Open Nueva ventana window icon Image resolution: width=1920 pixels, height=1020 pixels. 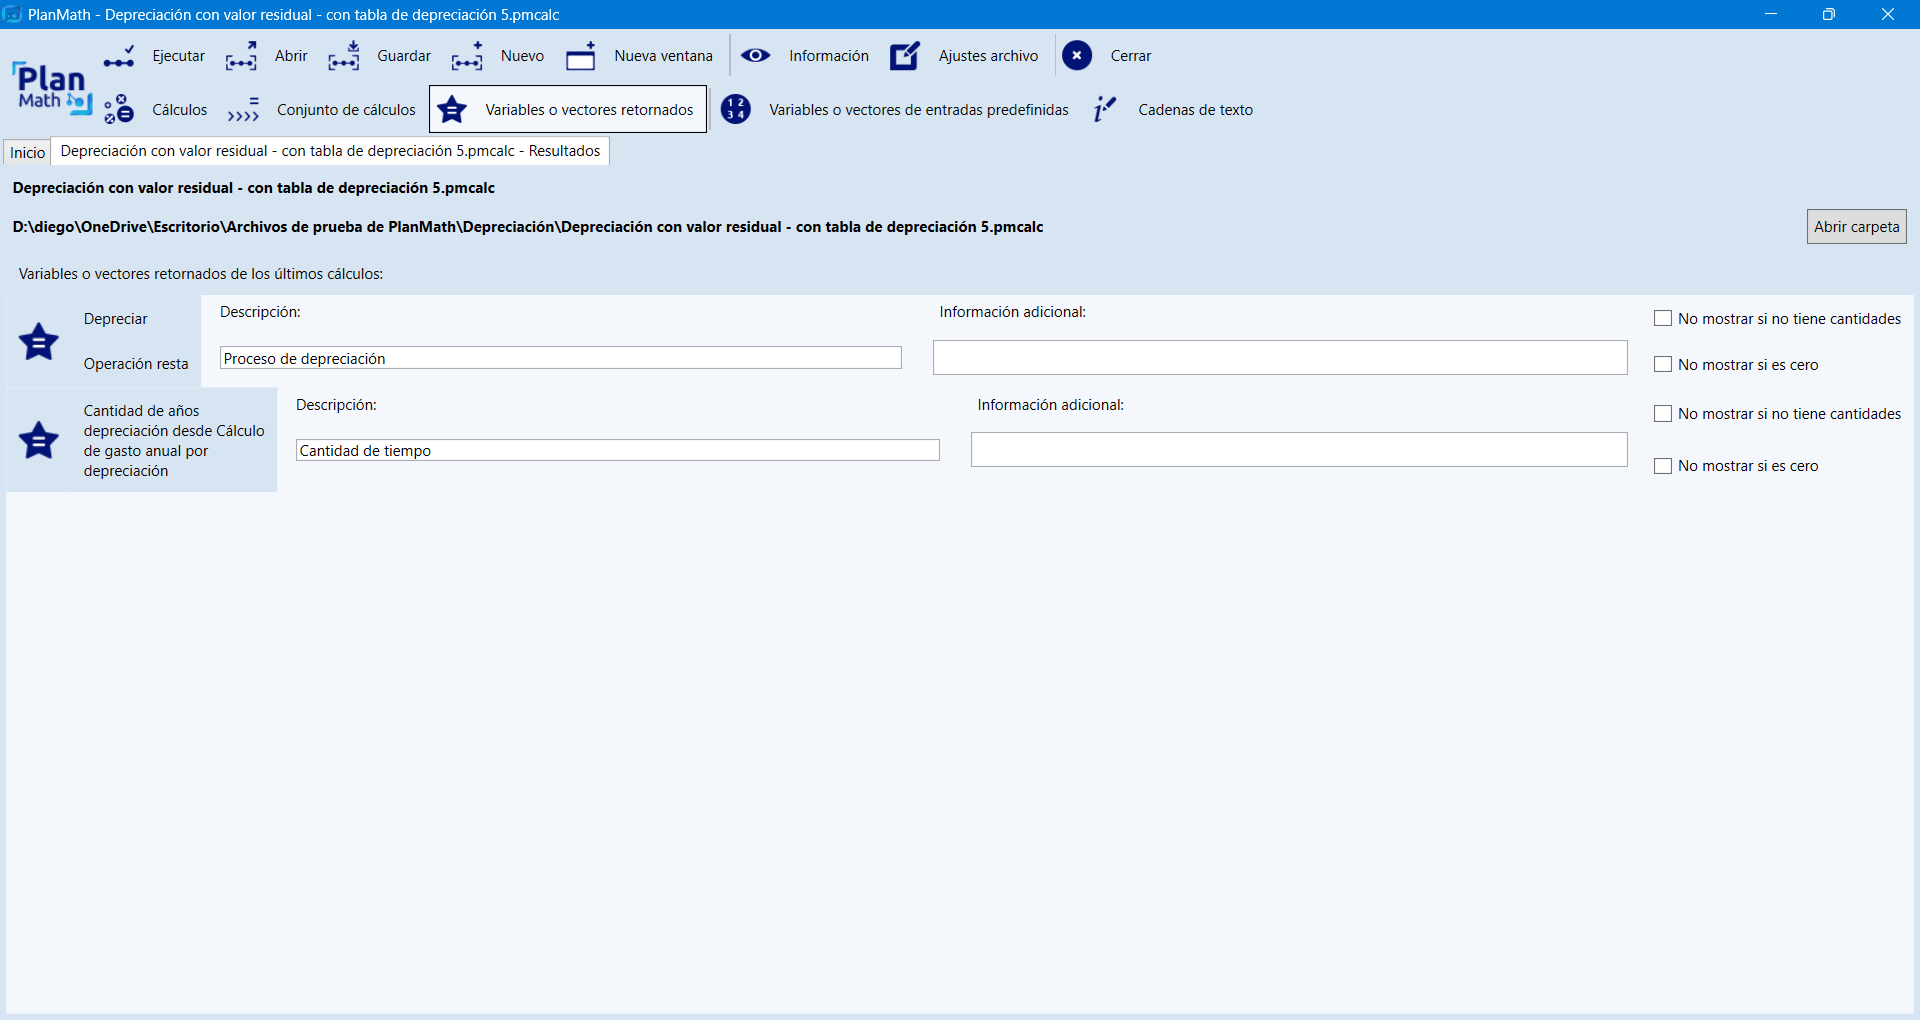point(580,57)
